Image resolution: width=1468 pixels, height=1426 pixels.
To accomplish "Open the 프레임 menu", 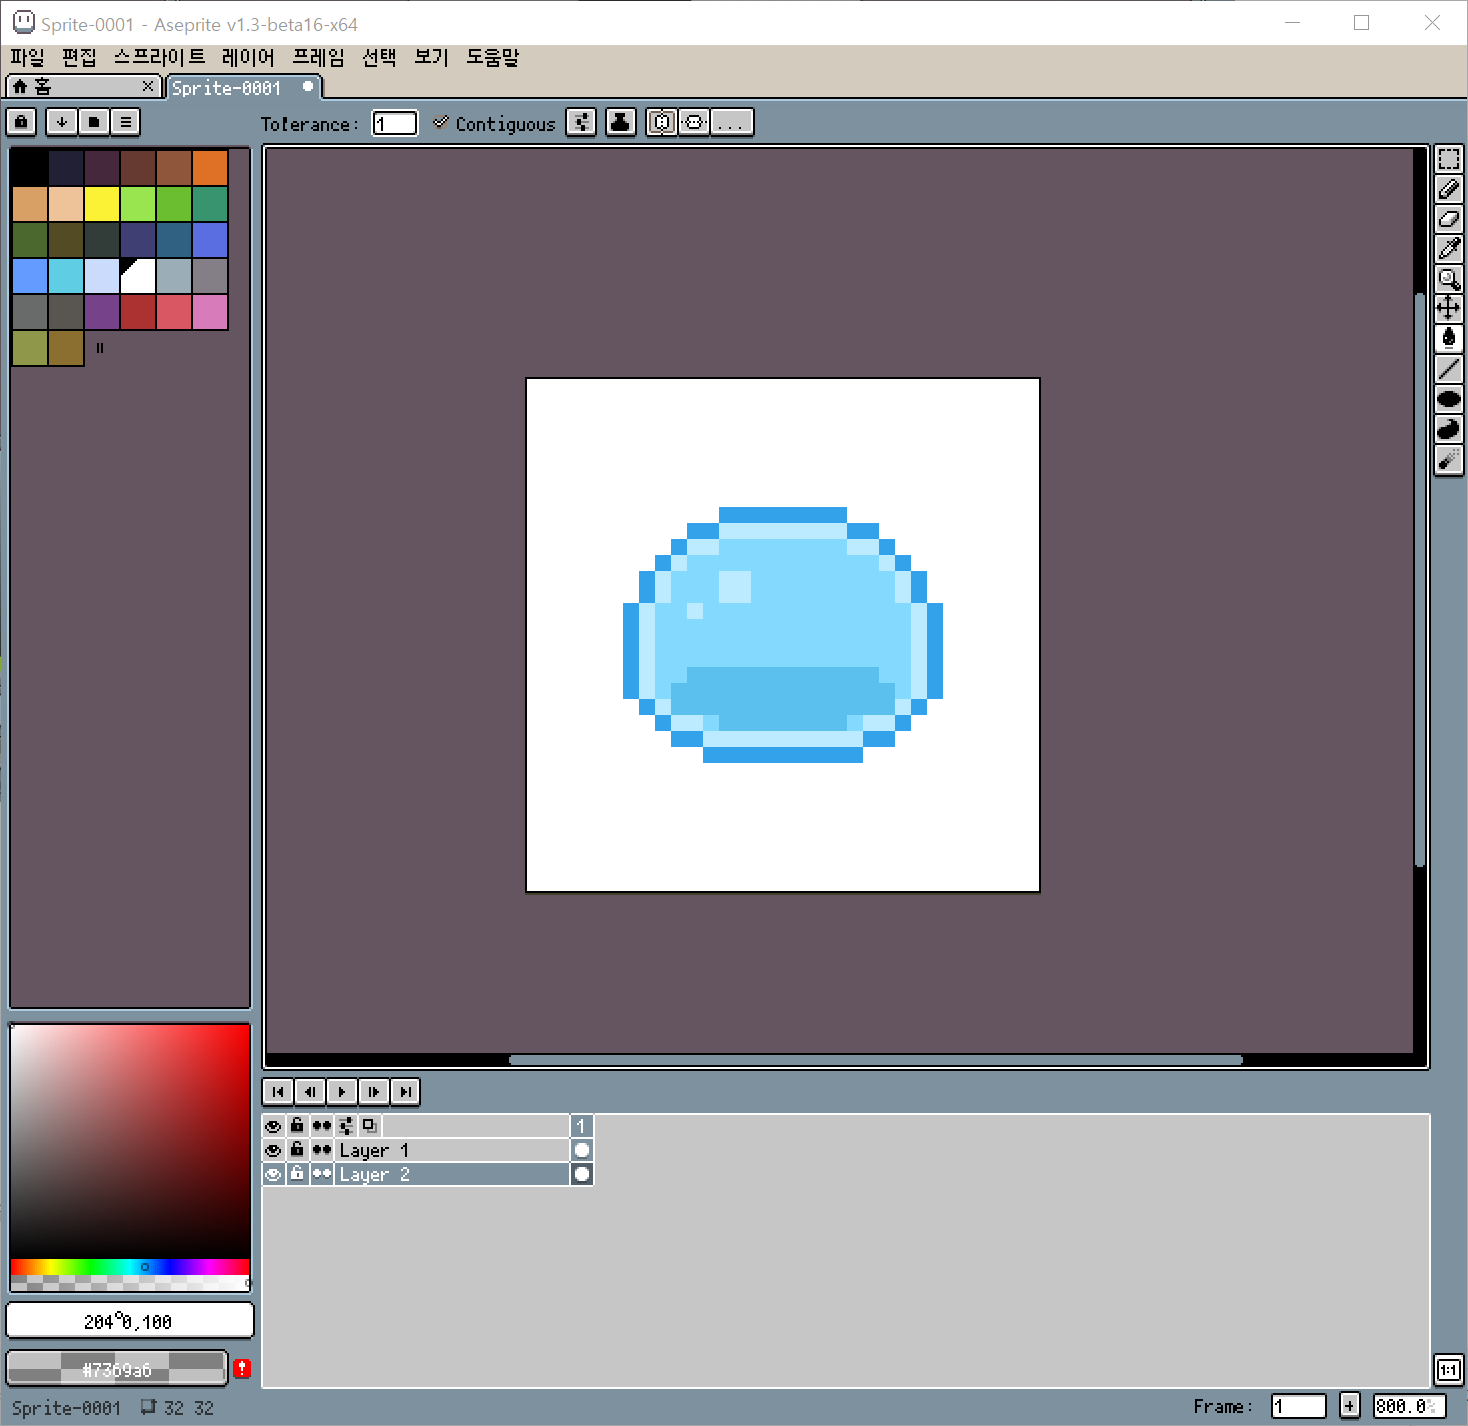I will [x=318, y=57].
